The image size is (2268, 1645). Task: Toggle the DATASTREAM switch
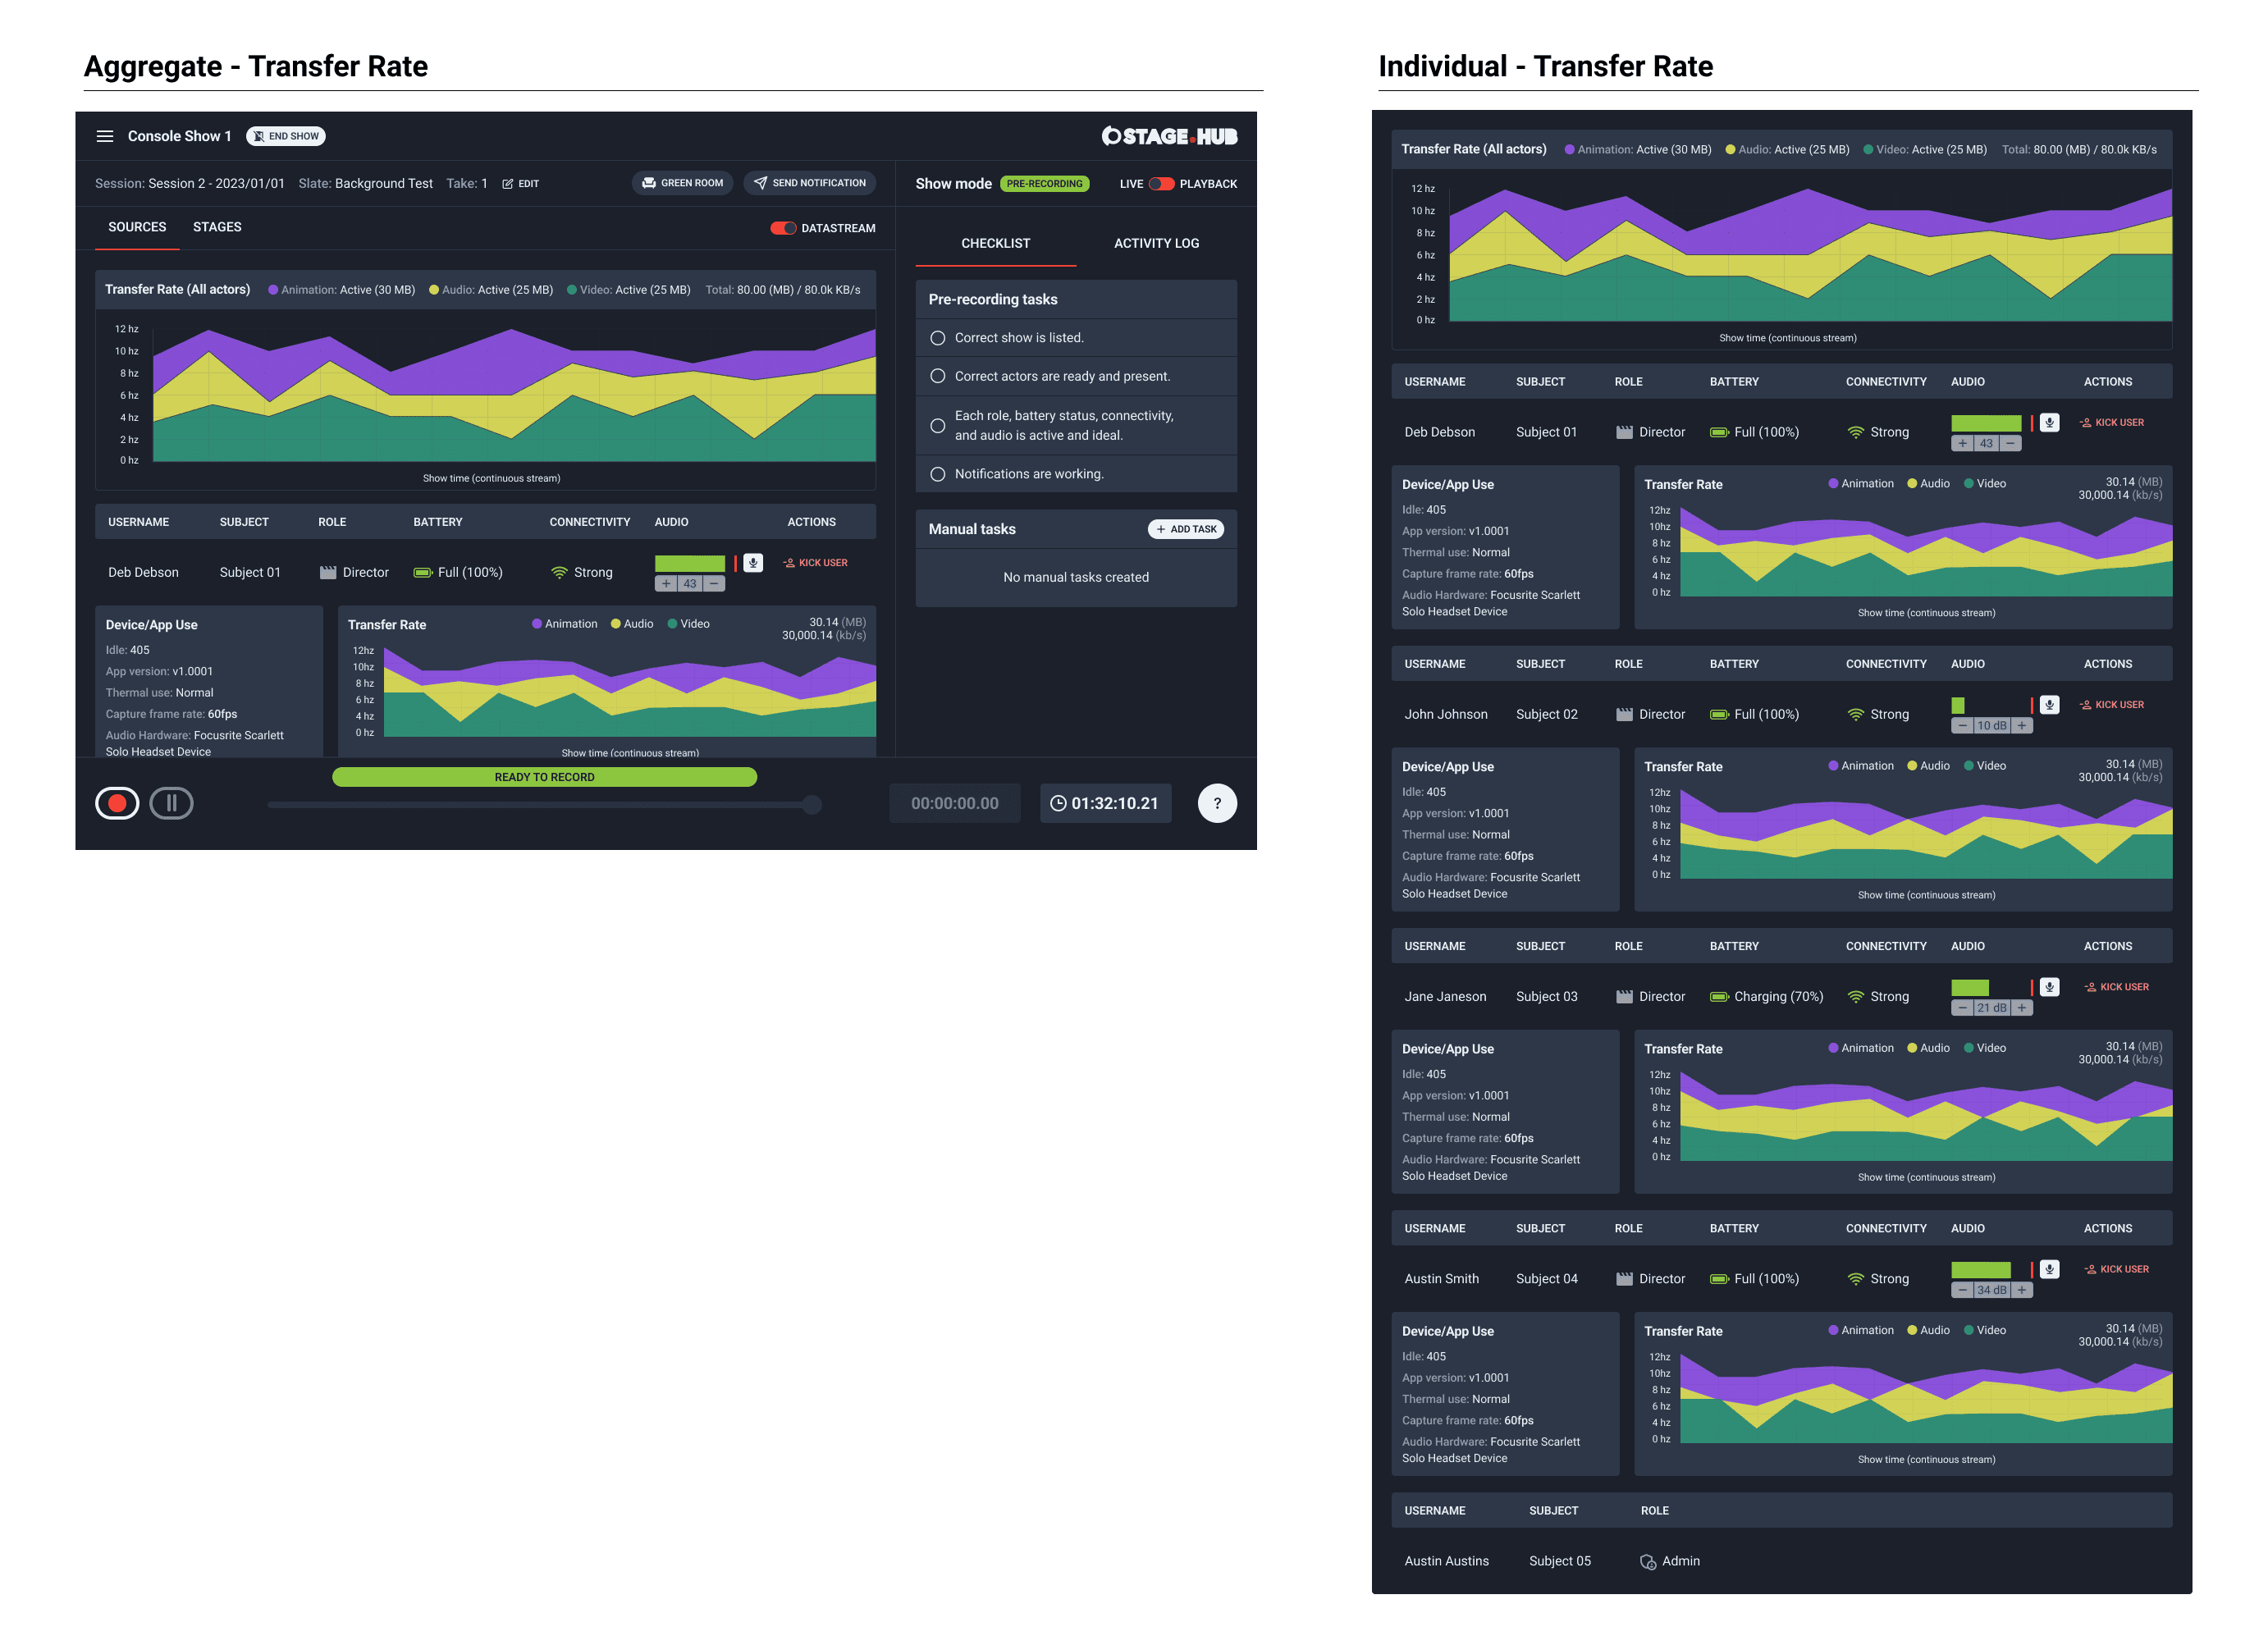(x=783, y=228)
